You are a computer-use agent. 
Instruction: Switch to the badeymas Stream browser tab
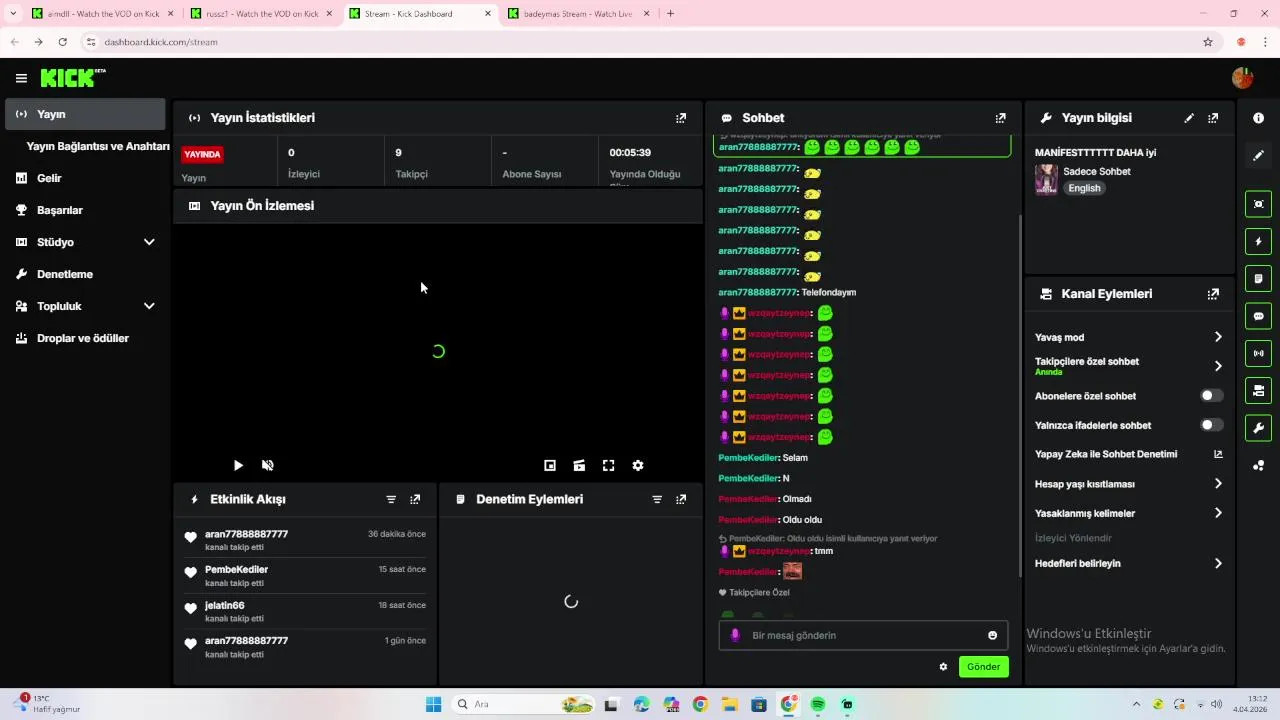point(579,14)
